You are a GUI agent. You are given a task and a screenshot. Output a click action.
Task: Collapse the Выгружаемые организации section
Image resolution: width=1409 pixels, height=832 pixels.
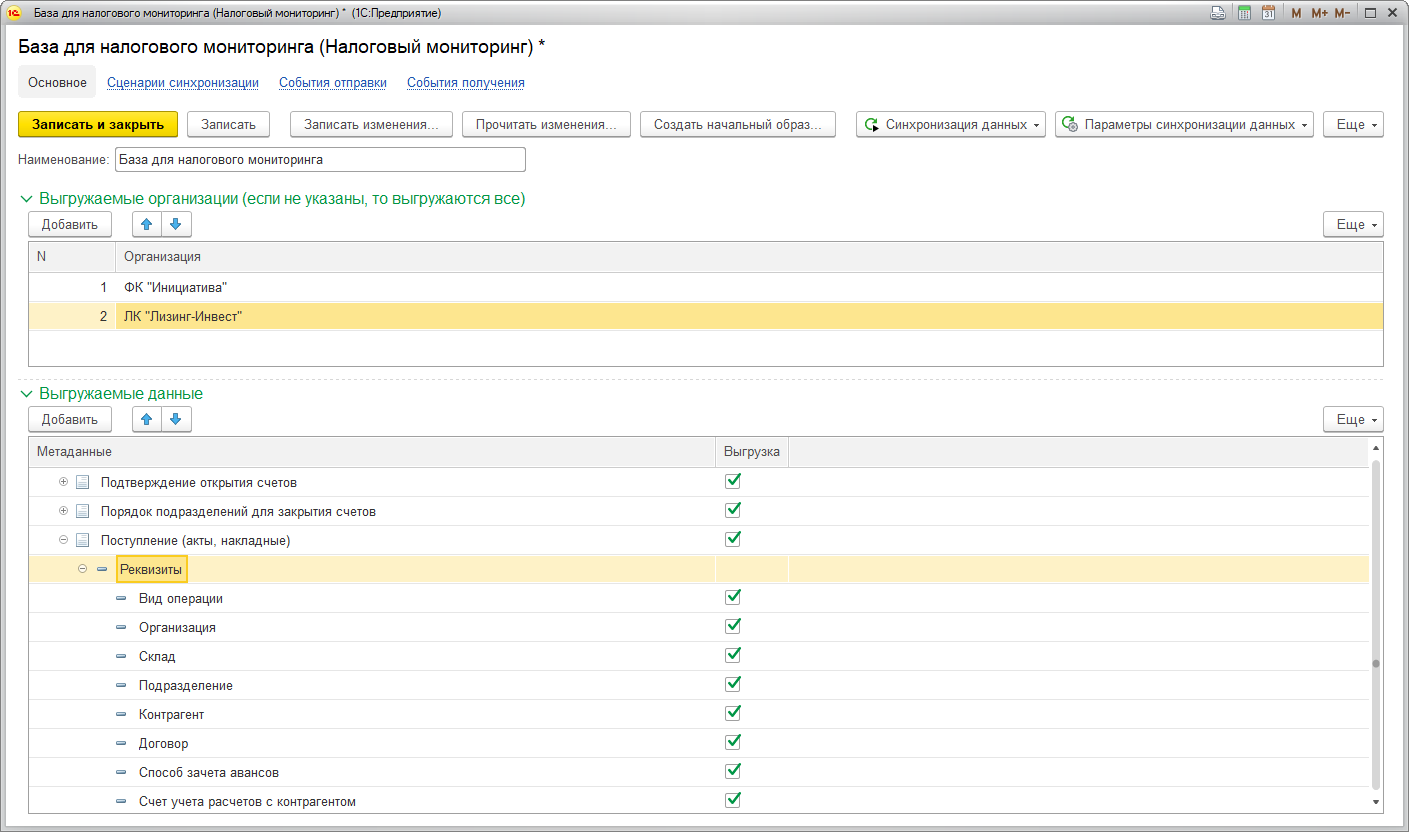click(x=26, y=199)
